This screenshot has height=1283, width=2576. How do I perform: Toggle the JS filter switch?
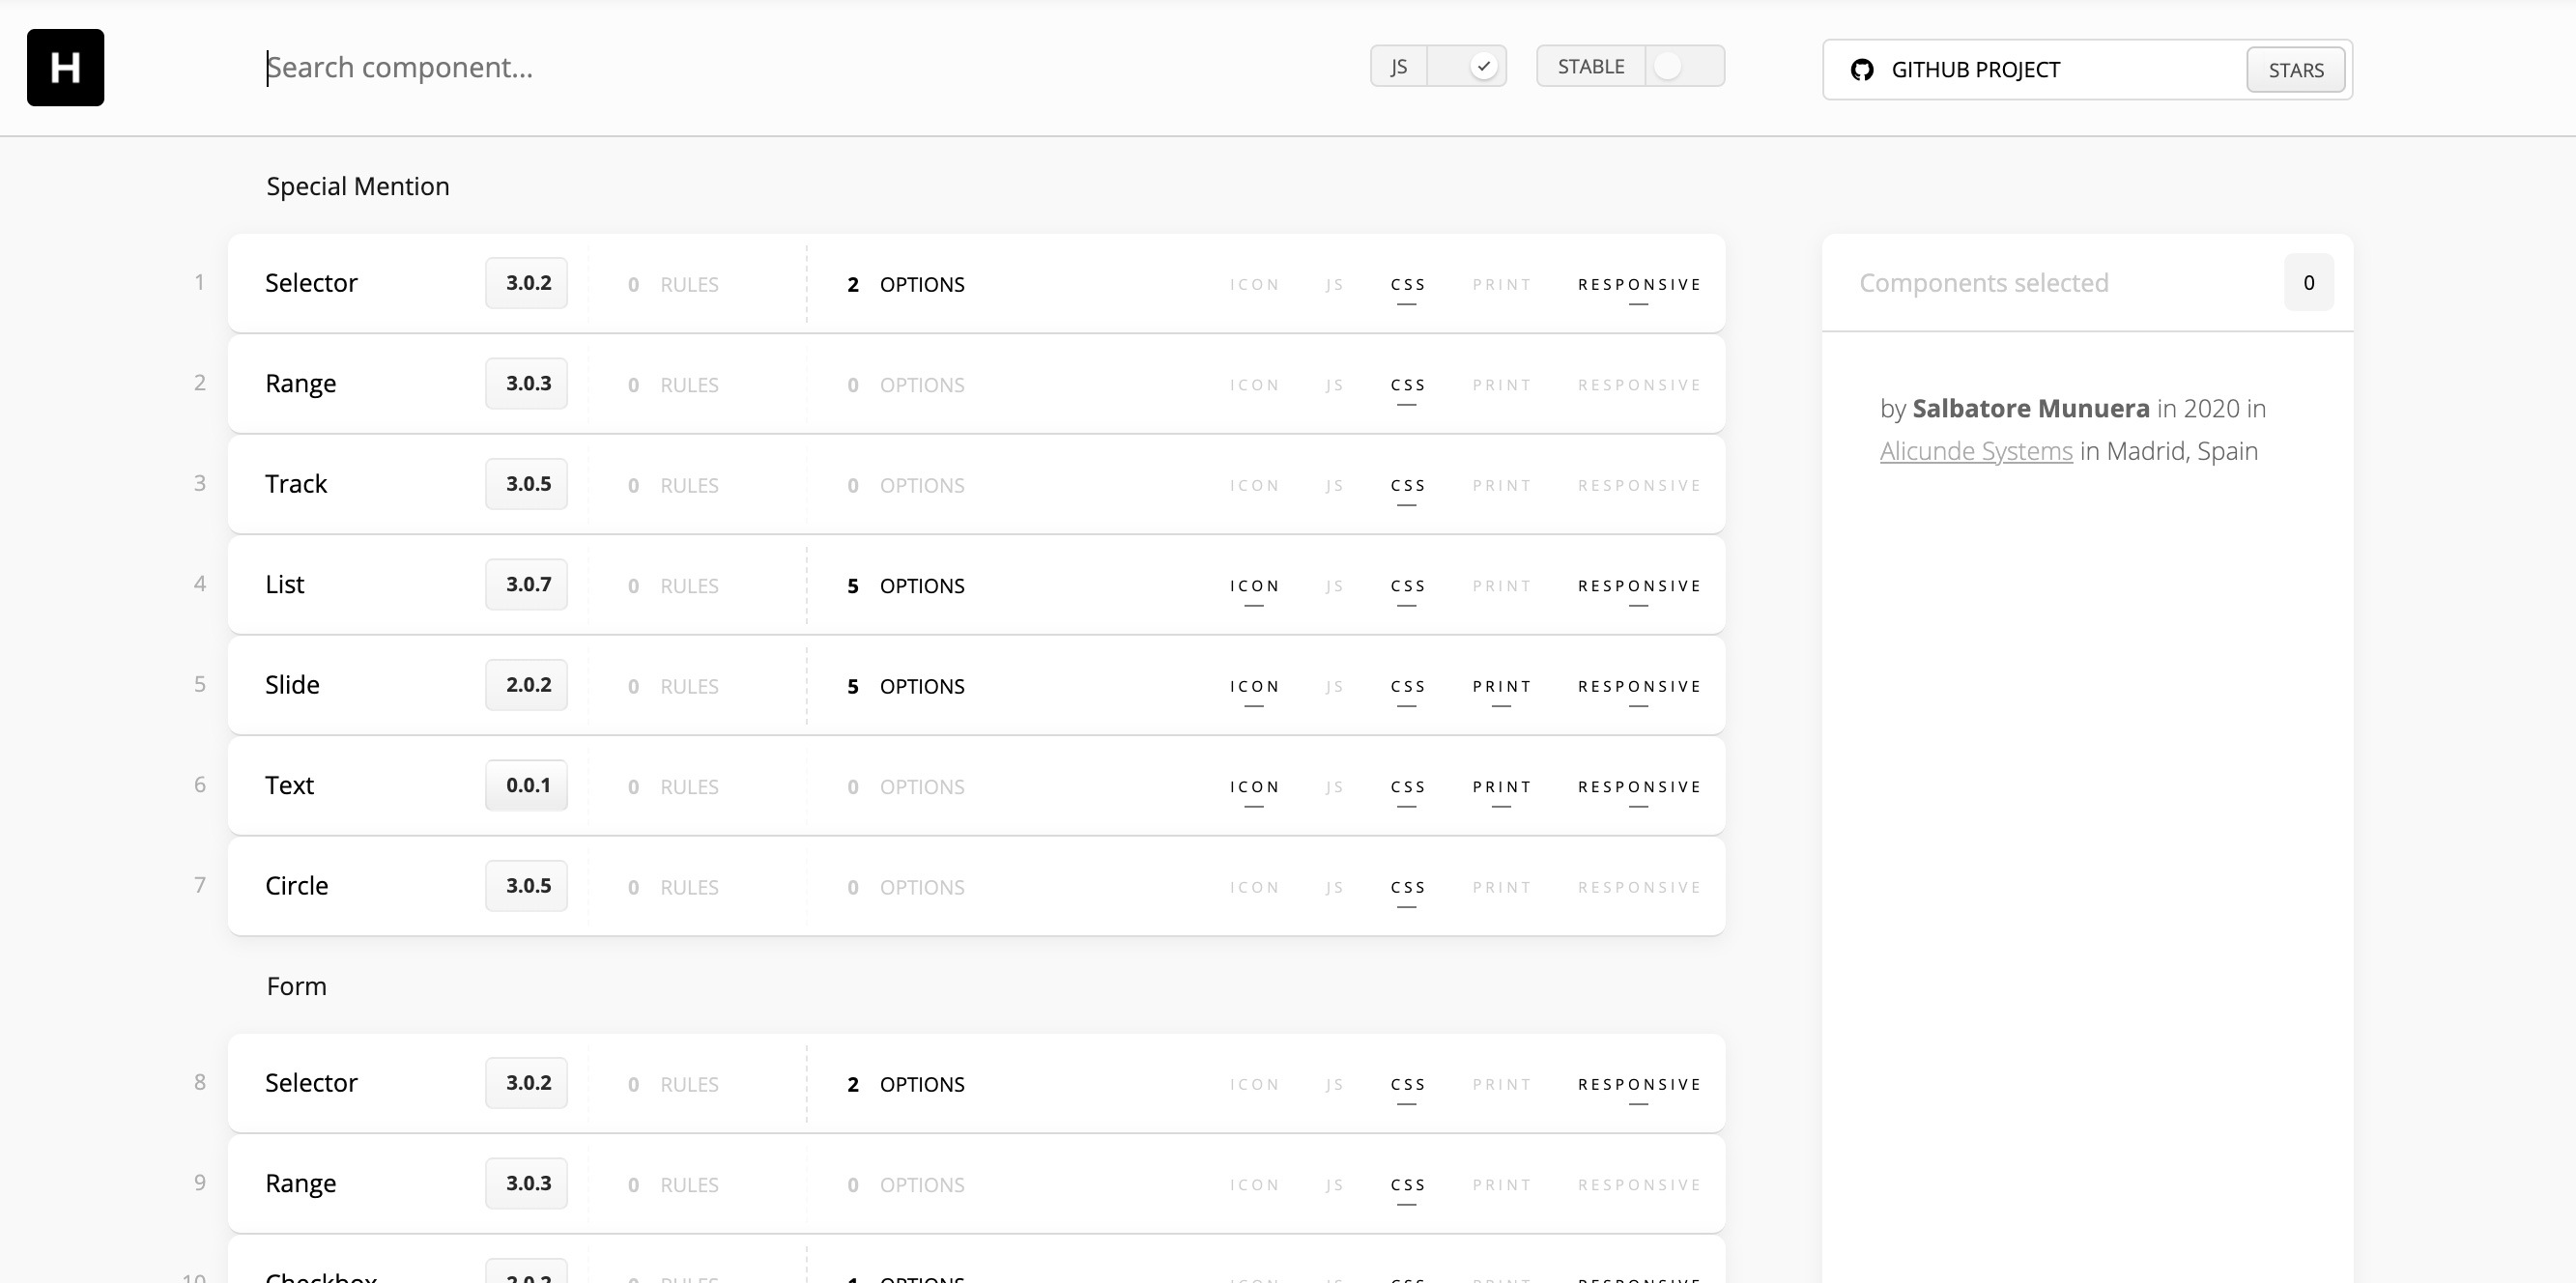tap(1466, 66)
